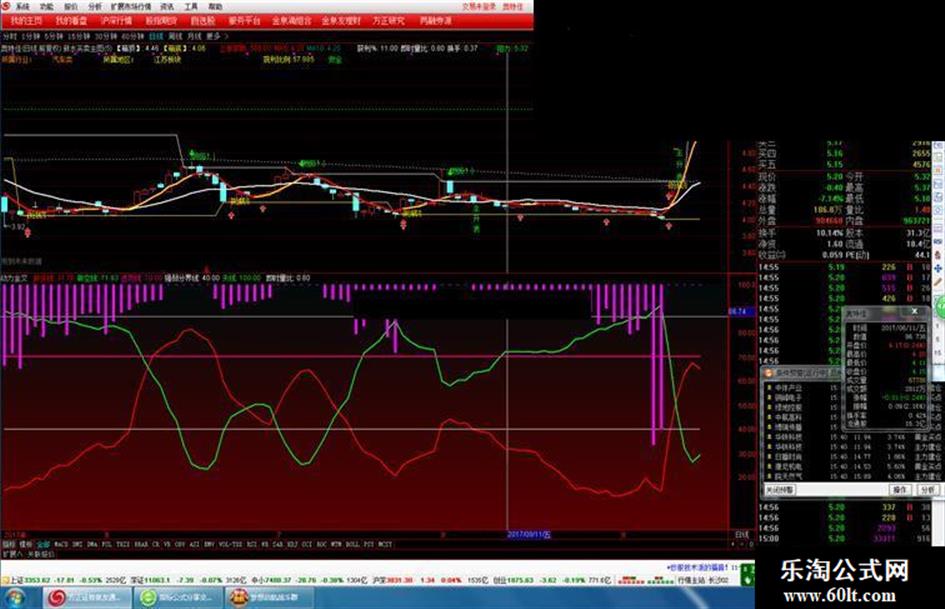Select the 关联报价 bottom tab
945x609 pixels.
[x=41, y=554]
